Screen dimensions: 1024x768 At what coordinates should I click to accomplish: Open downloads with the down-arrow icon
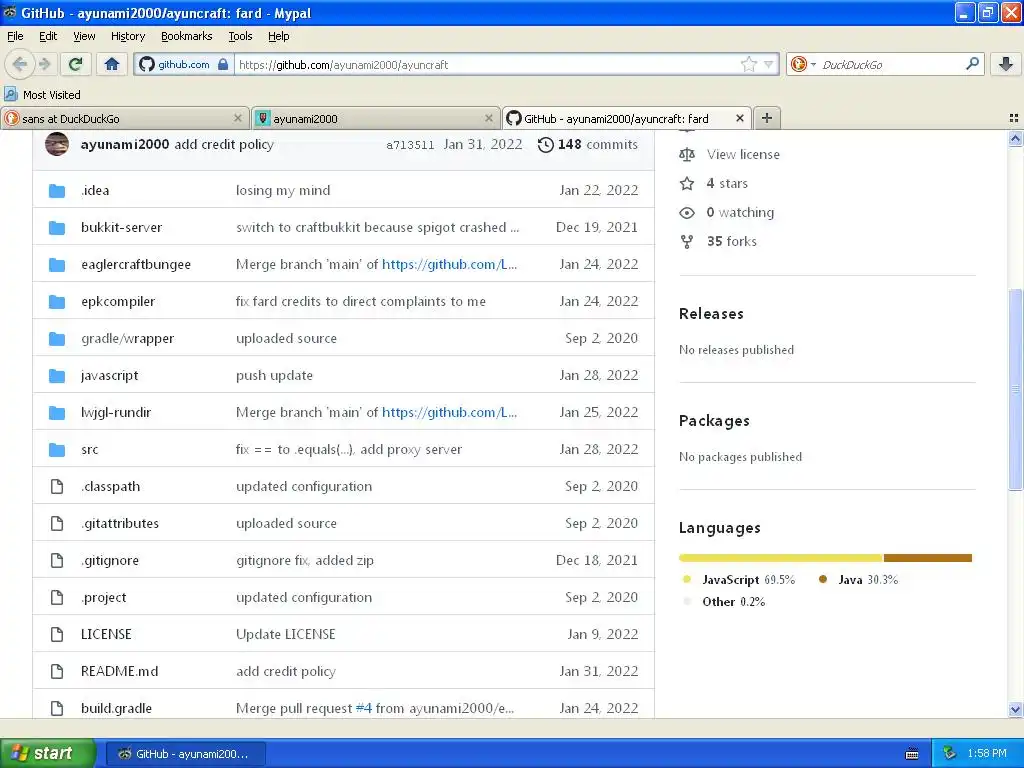pos(1006,64)
